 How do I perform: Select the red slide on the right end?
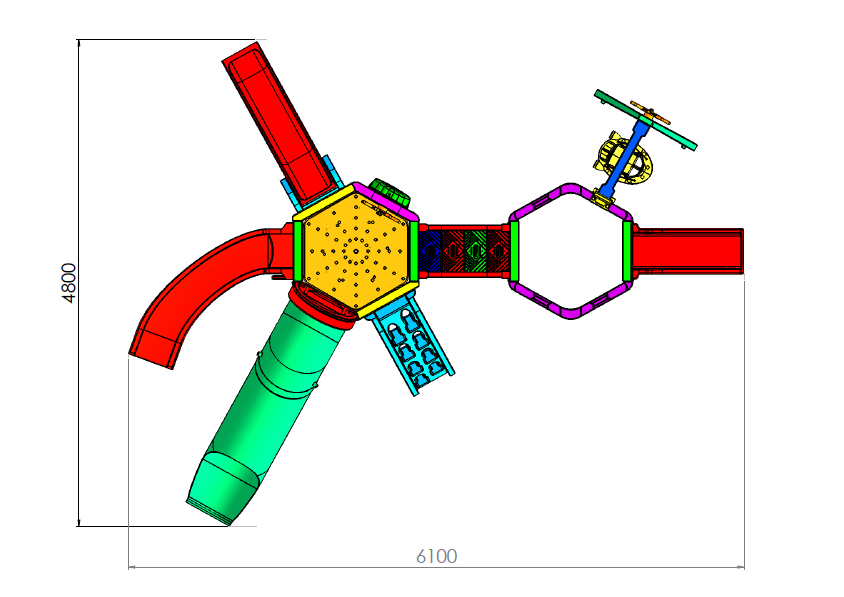(688, 251)
